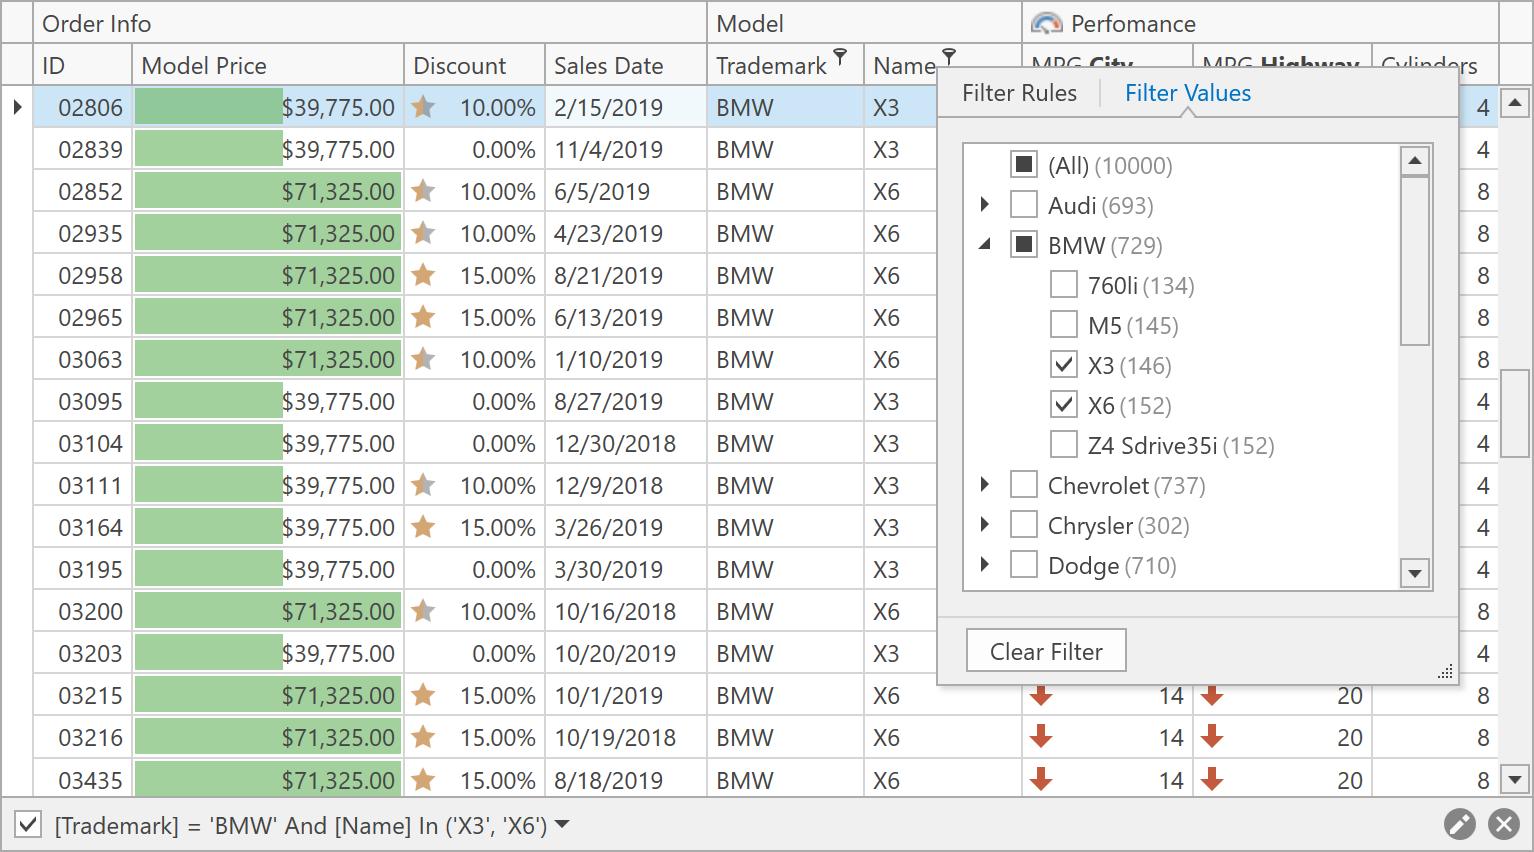Switch to the Filter Rules tab
Viewport: 1534px width, 852px height.
point(1019,93)
